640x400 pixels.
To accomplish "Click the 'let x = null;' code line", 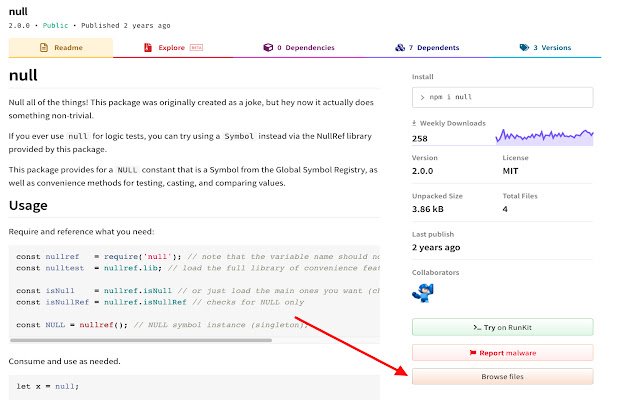I will click(47, 386).
